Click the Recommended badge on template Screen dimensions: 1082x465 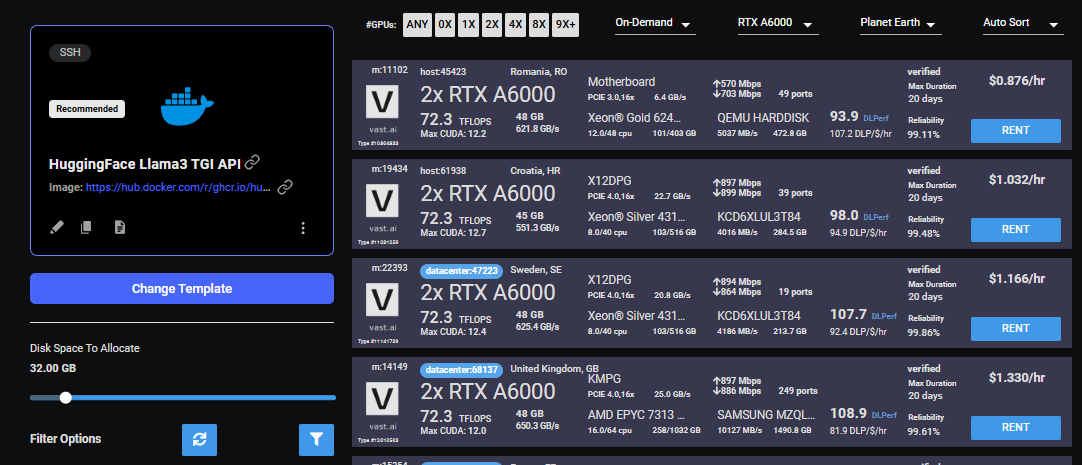pos(87,109)
